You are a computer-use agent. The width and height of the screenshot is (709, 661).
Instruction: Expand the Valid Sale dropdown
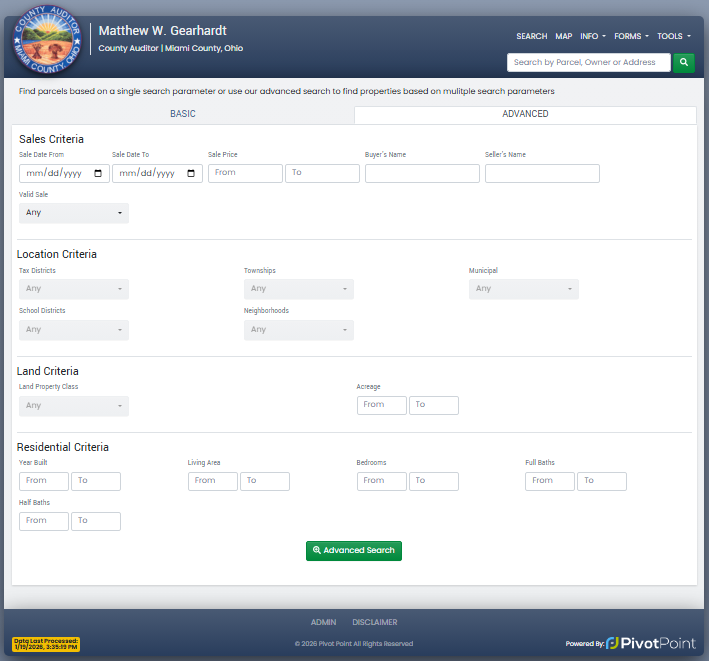(74, 213)
